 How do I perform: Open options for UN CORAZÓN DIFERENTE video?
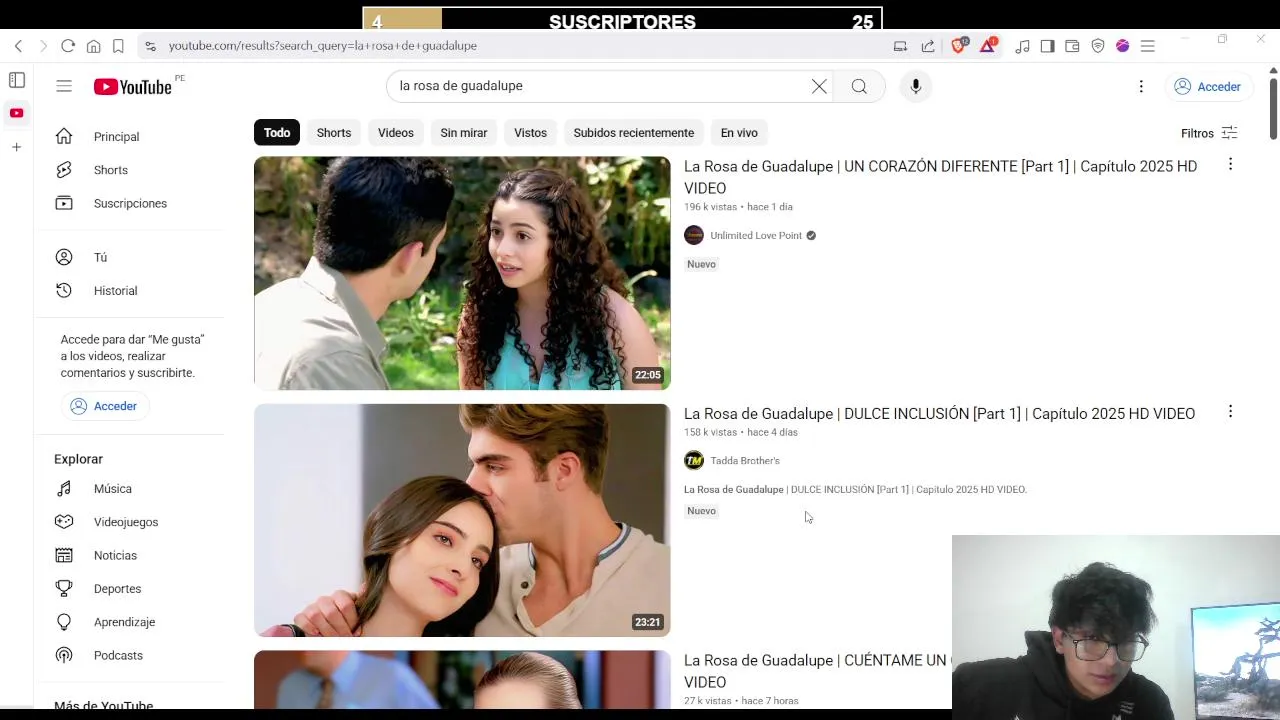coord(1230,164)
